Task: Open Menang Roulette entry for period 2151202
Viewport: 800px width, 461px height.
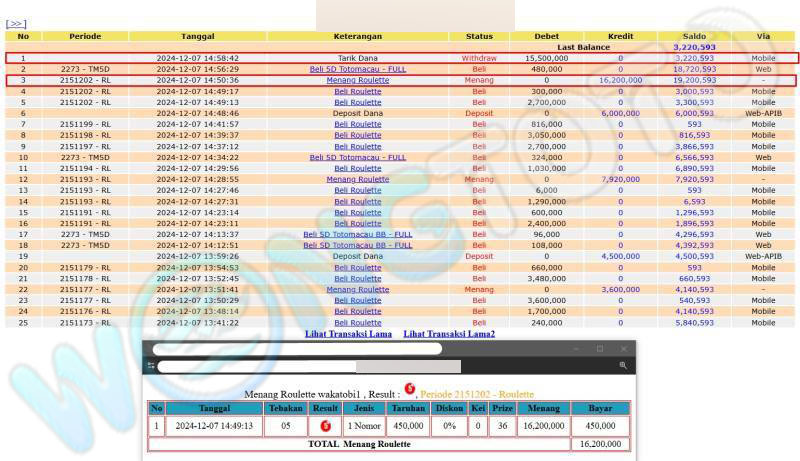Action: [x=358, y=80]
